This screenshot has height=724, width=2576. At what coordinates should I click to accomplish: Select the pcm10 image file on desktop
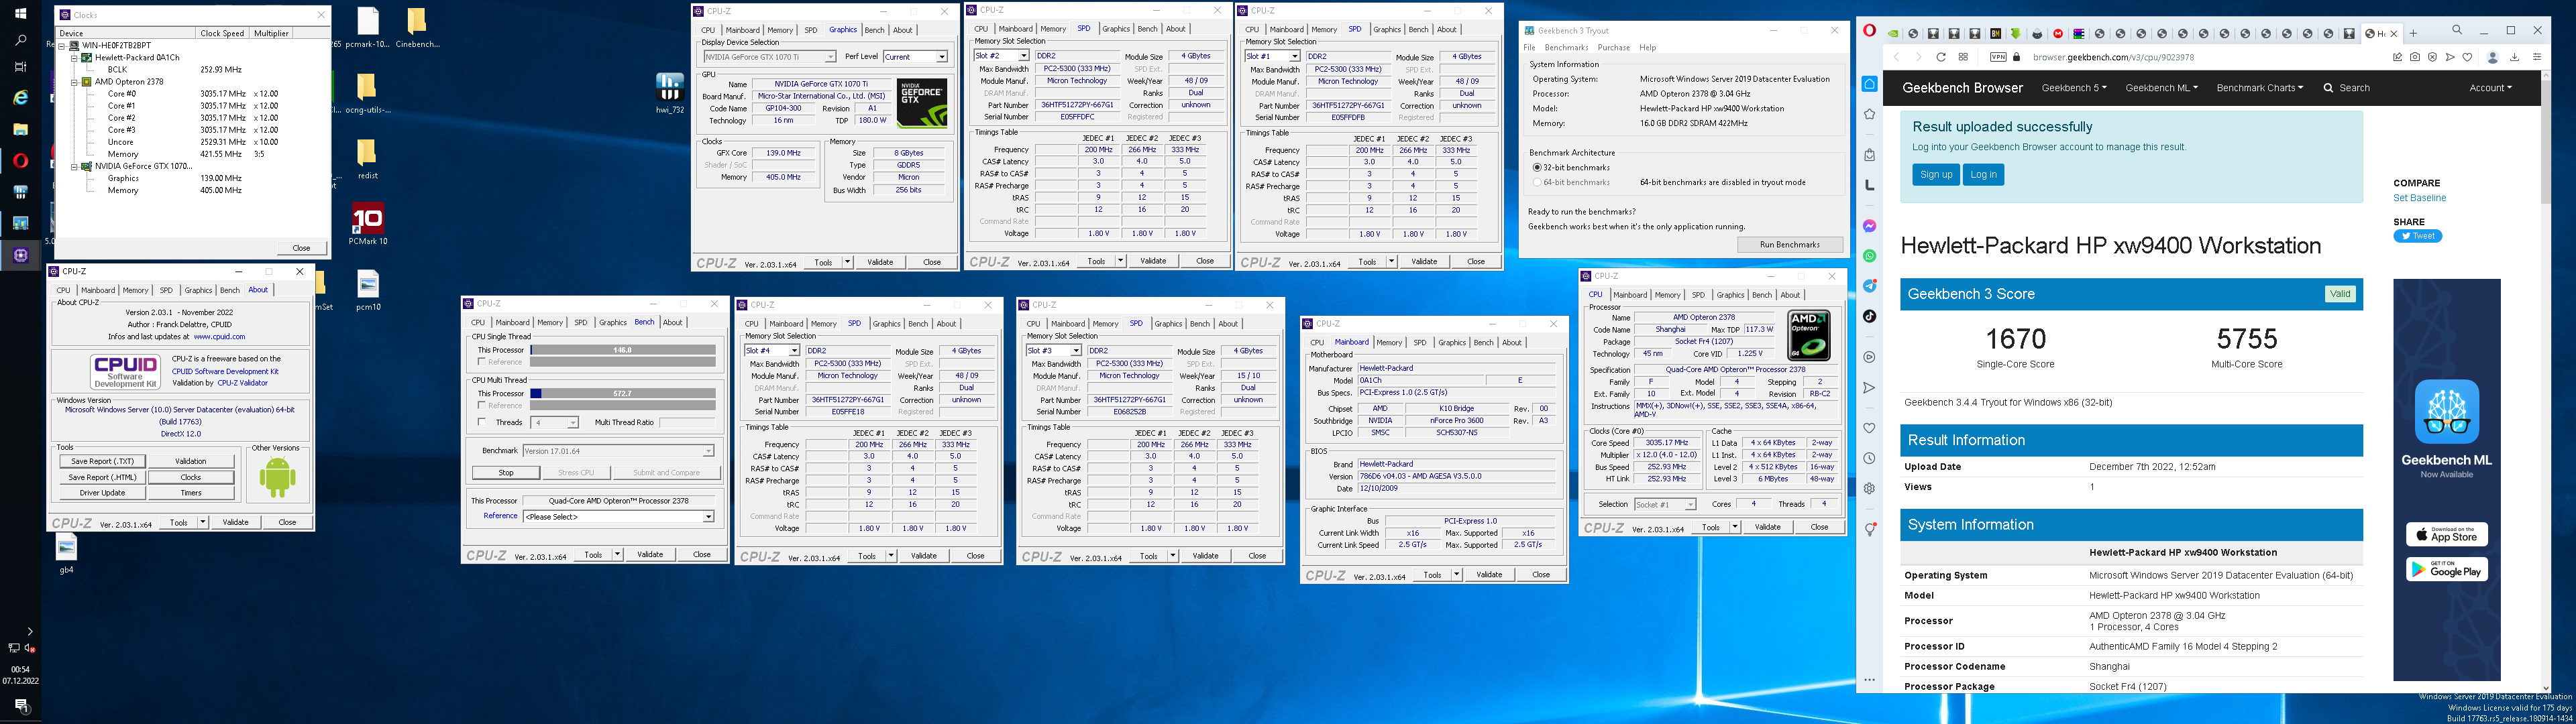(368, 291)
